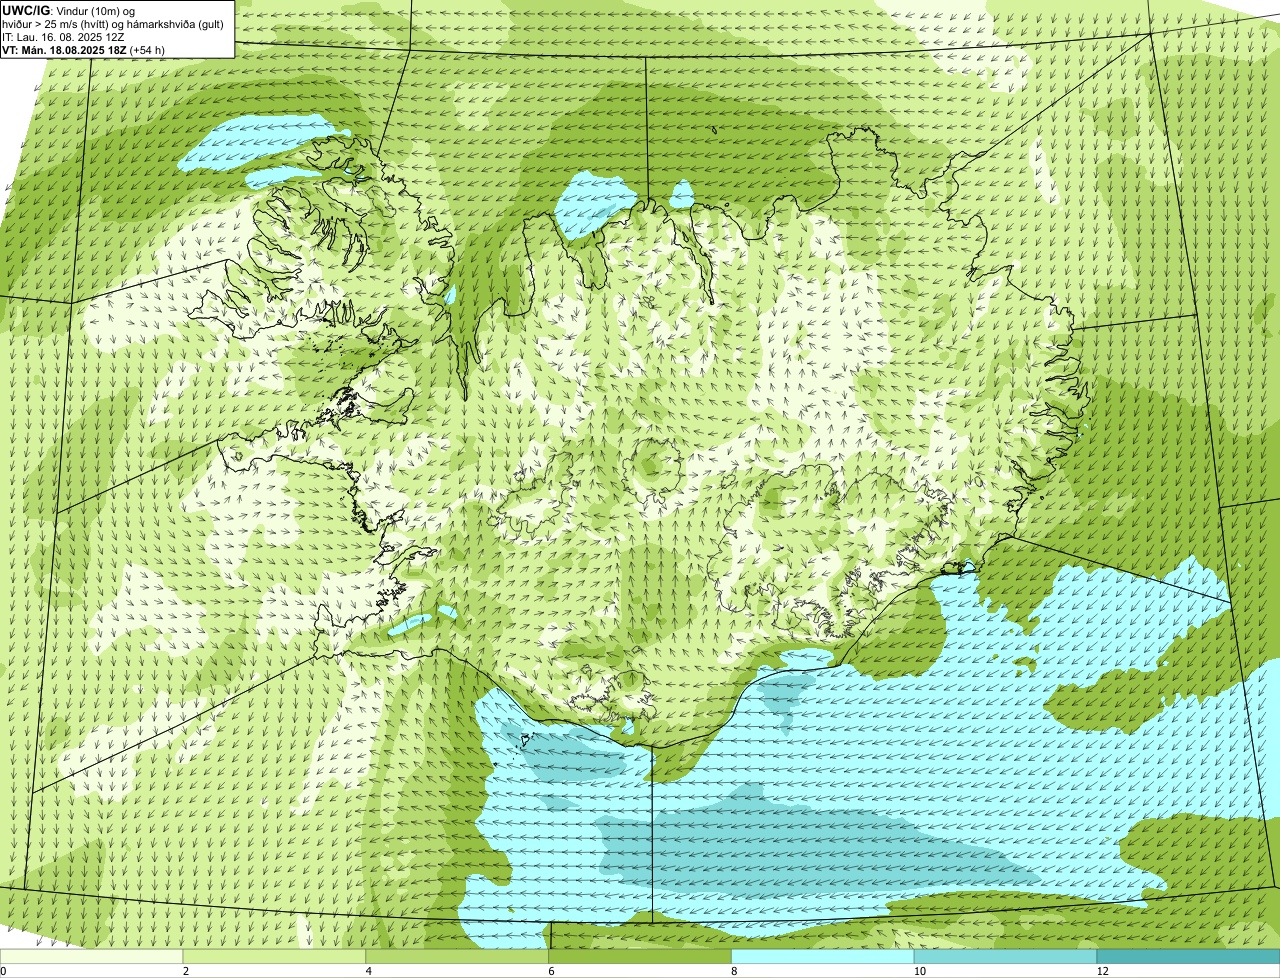Click the 0–2 m/s pale yellow scale segment
This screenshot has height=978, width=1280.
click(x=92, y=957)
